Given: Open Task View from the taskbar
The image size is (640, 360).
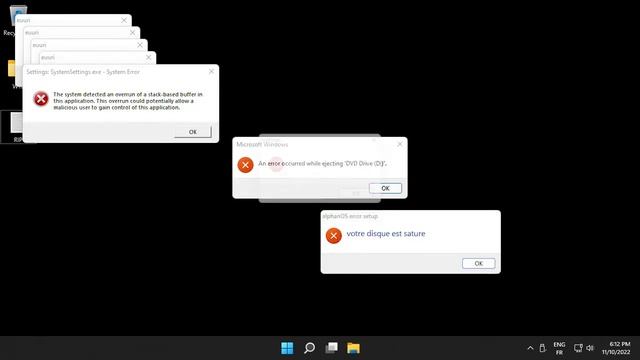Looking at the screenshot, I should point(331,348).
